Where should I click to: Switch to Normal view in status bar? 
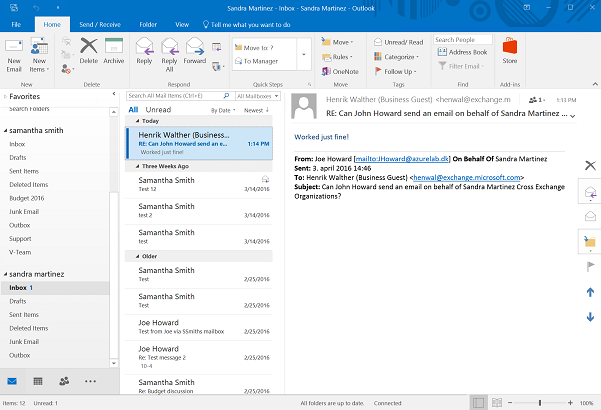(x=478, y=403)
